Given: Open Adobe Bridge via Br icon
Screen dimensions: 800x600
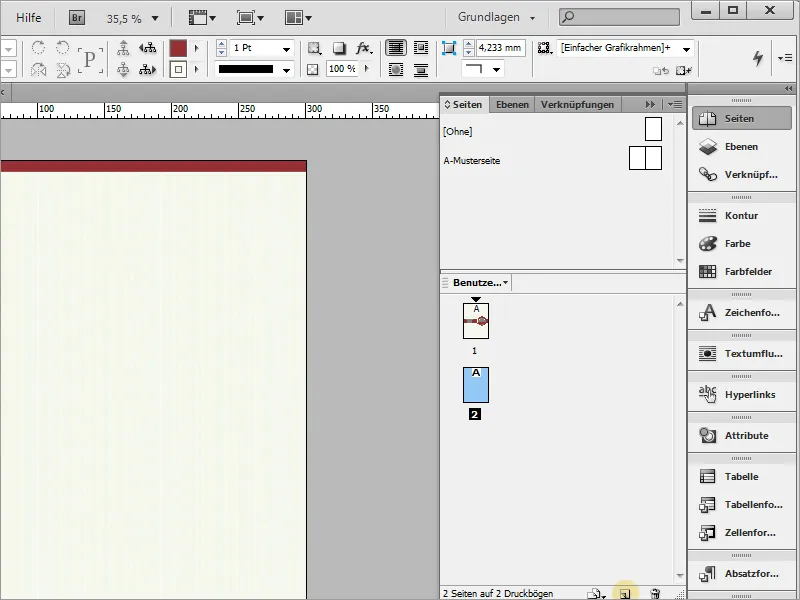Looking at the screenshot, I should 77,18.
